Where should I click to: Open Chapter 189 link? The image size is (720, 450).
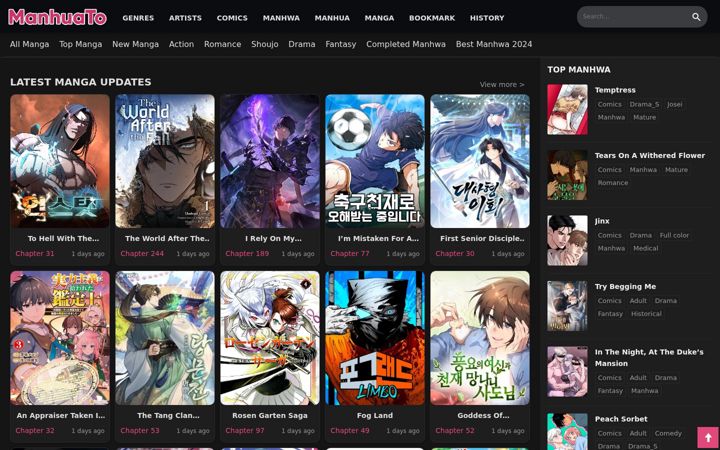(247, 253)
